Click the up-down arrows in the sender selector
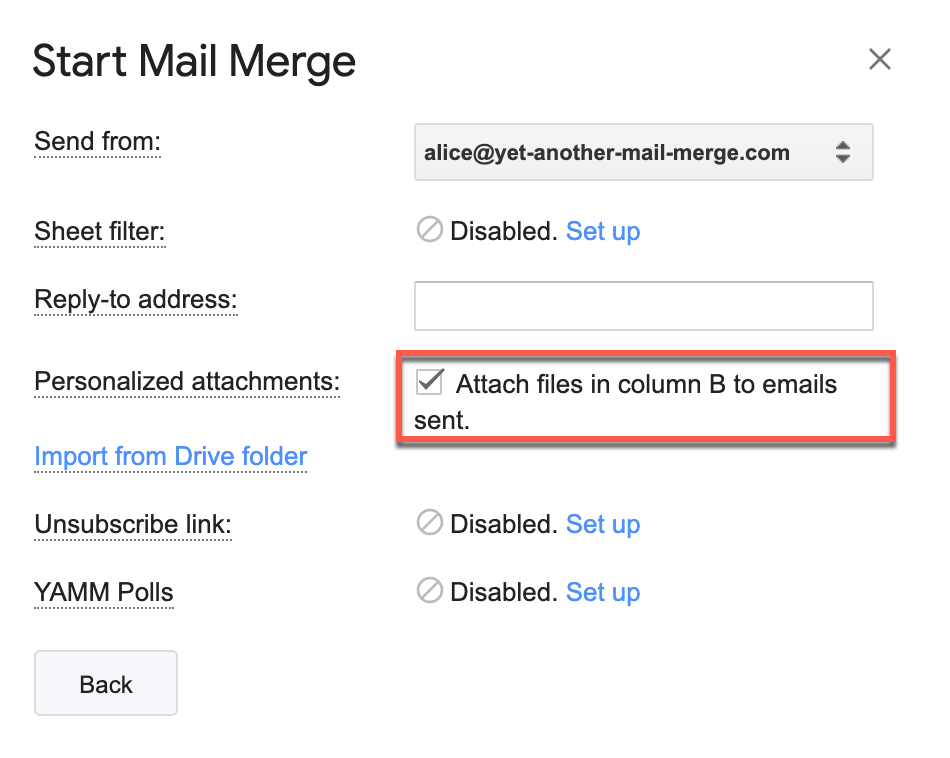Screen dimensions: 950x758 point(843,152)
